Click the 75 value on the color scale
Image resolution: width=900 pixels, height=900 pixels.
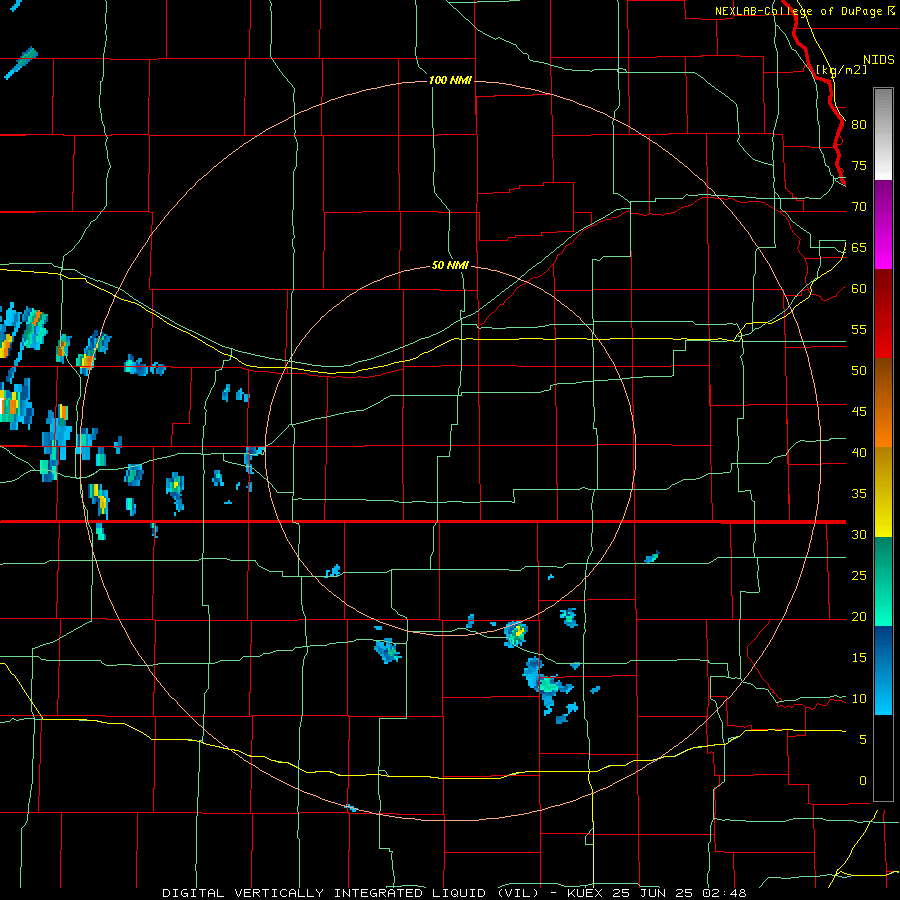tap(859, 165)
